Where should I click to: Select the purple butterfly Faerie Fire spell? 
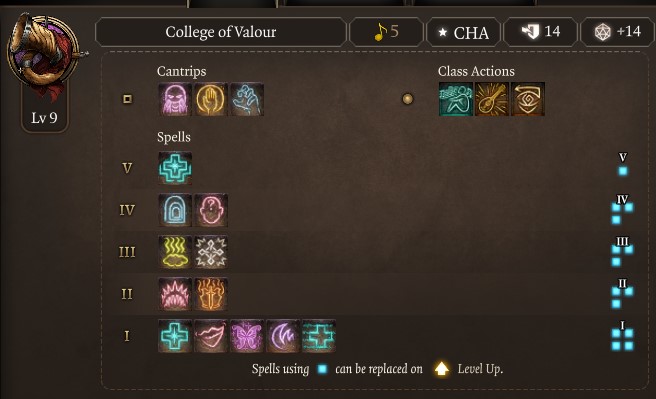coord(247,336)
